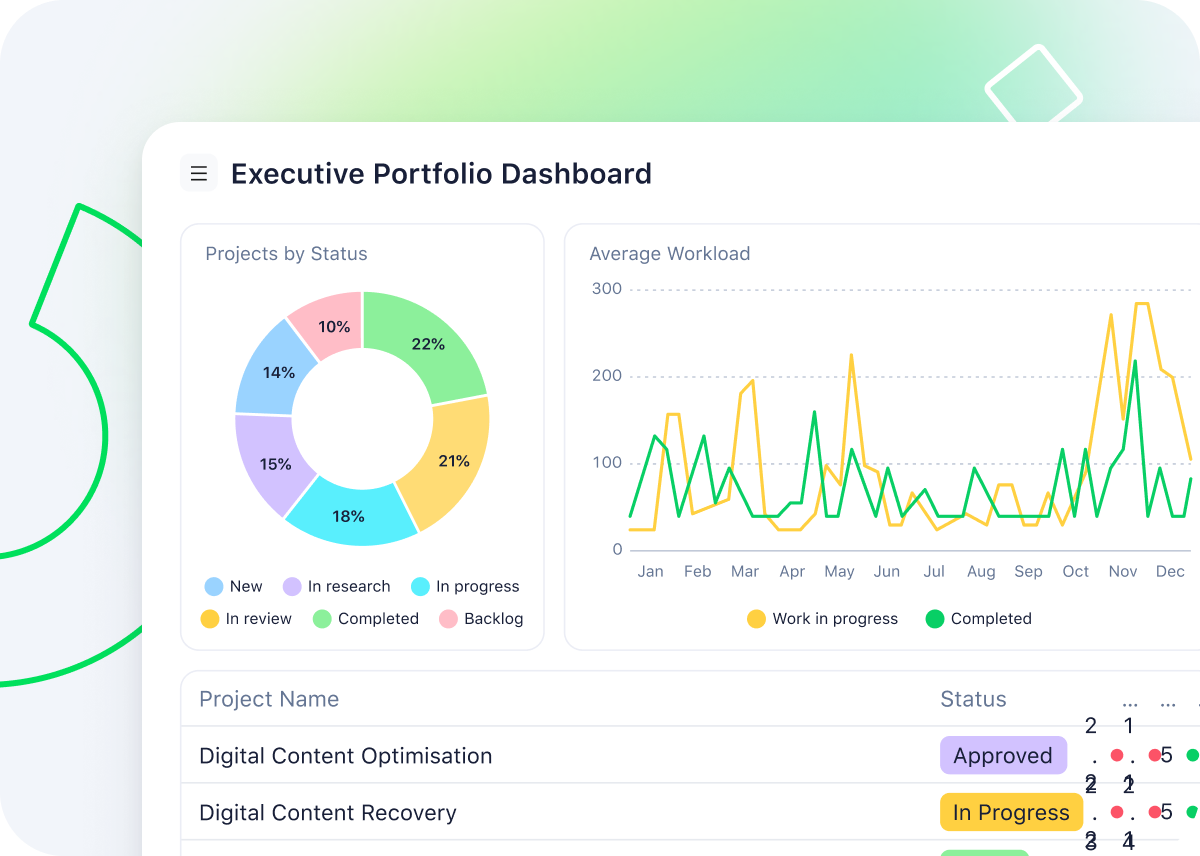Open the Approved status dropdown
This screenshot has width=1200, height=856.
[x=1003, y=756]
